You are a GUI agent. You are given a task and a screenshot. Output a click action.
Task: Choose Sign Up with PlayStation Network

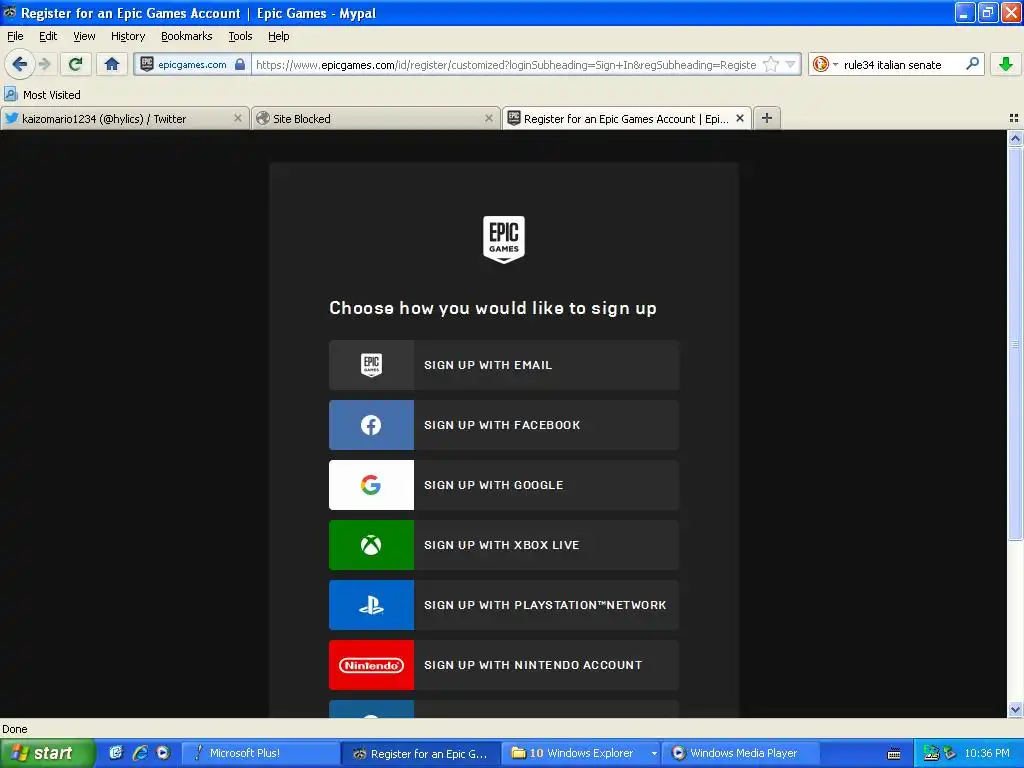point(504,605)
